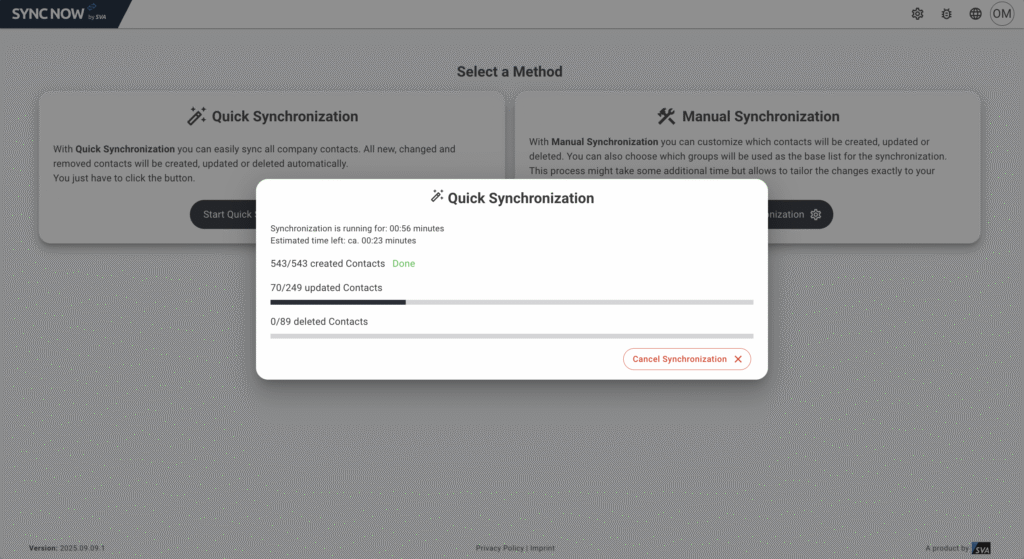The width and height of the screenshot is (1024, 559).
Task: Click the updated Contacts progress bar
Action: 511,301
